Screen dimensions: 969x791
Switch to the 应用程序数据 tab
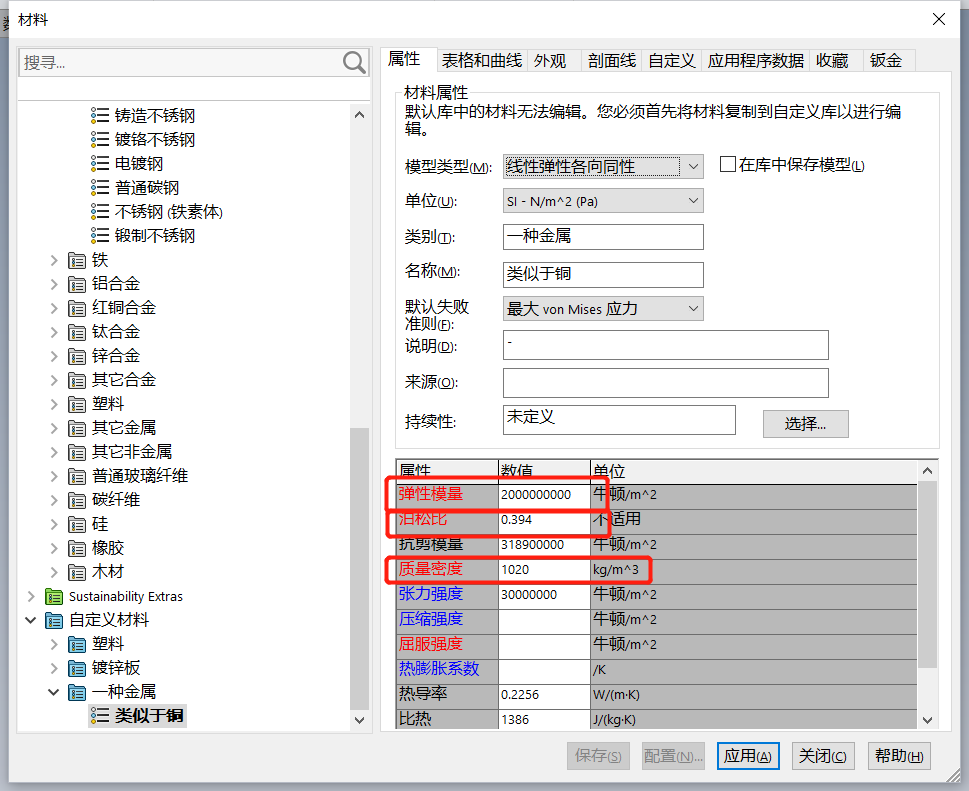pos(756,61)
